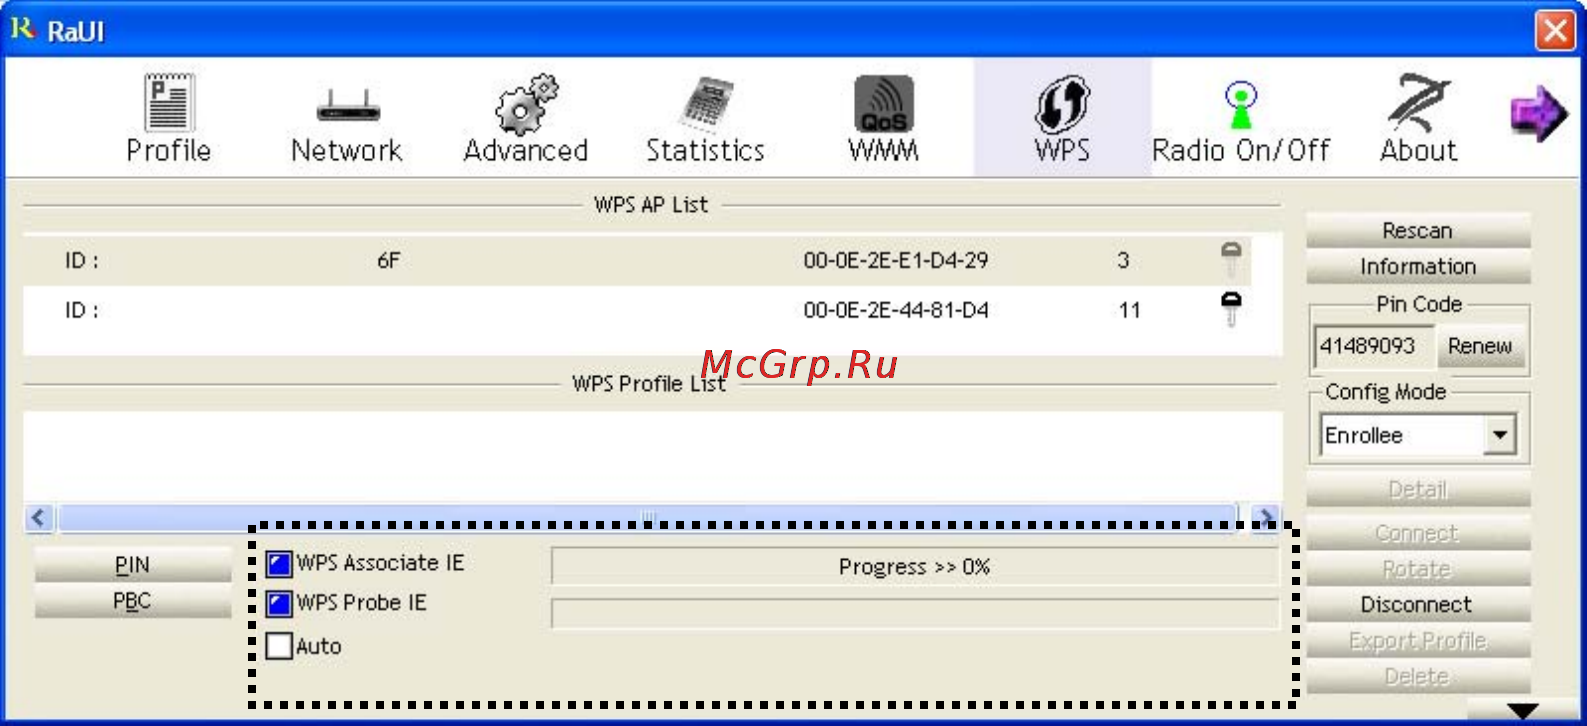Select the WPS icon in toolbar
The width and height of the screenshot is (1587, 726).
click(x=1062, y=104)
